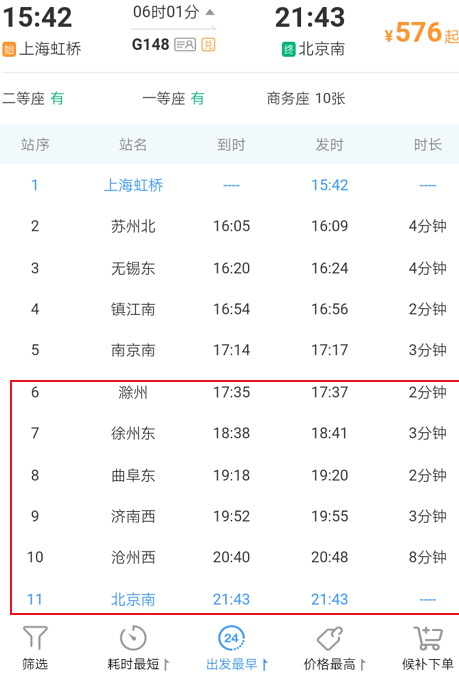
Task: Toggle 价格最高 sort direction arrow
Action: coord(362,664)
